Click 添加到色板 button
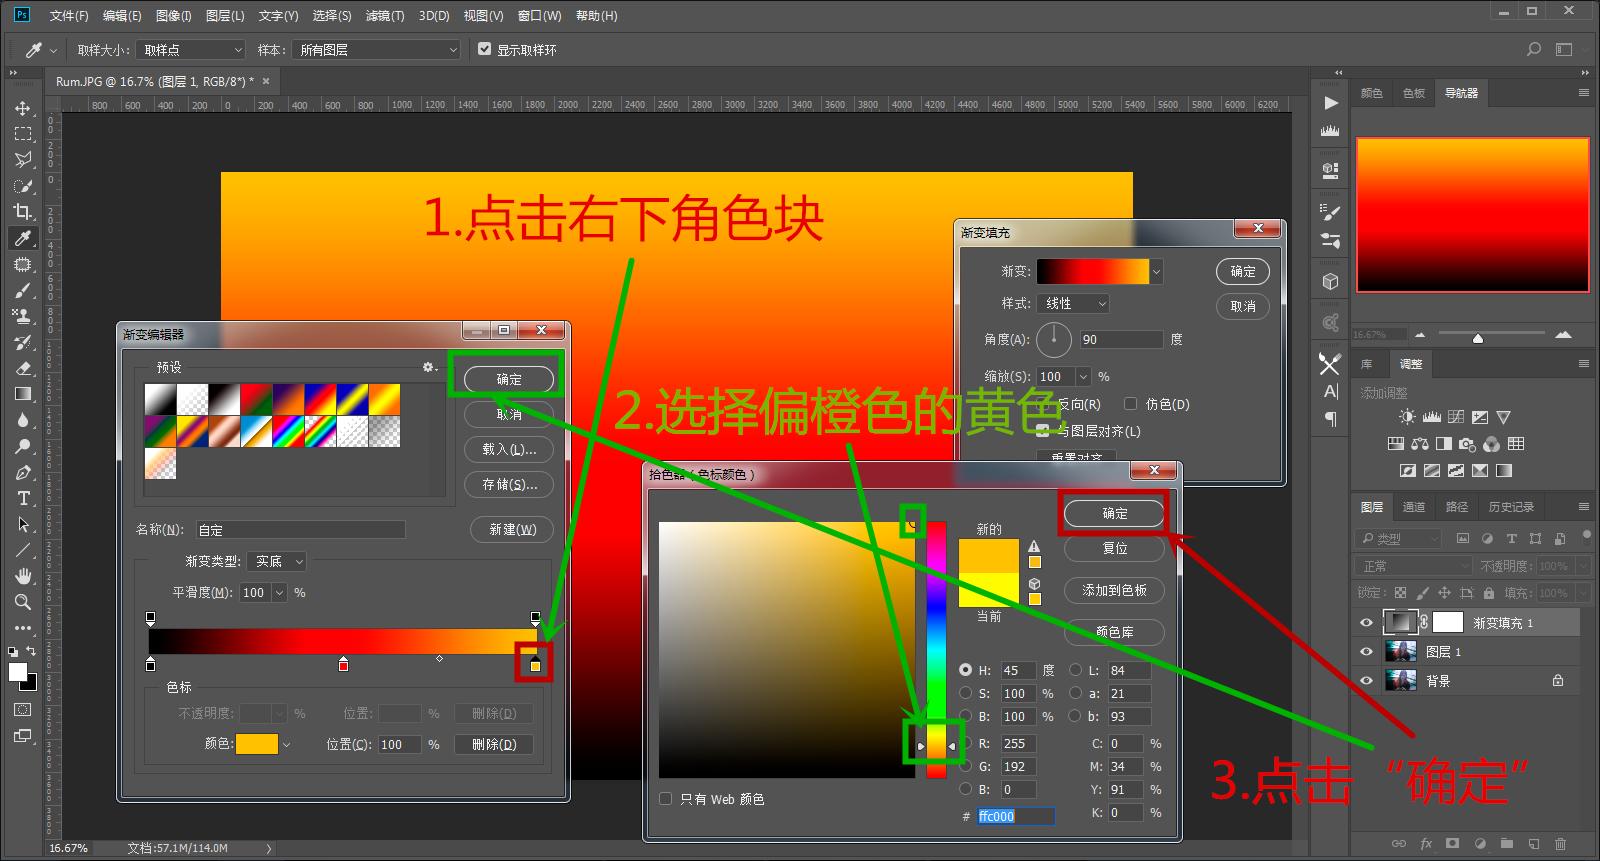The height and width of the screenshot is (861, 1600). pyautogui.click(x=1114, y=590)
